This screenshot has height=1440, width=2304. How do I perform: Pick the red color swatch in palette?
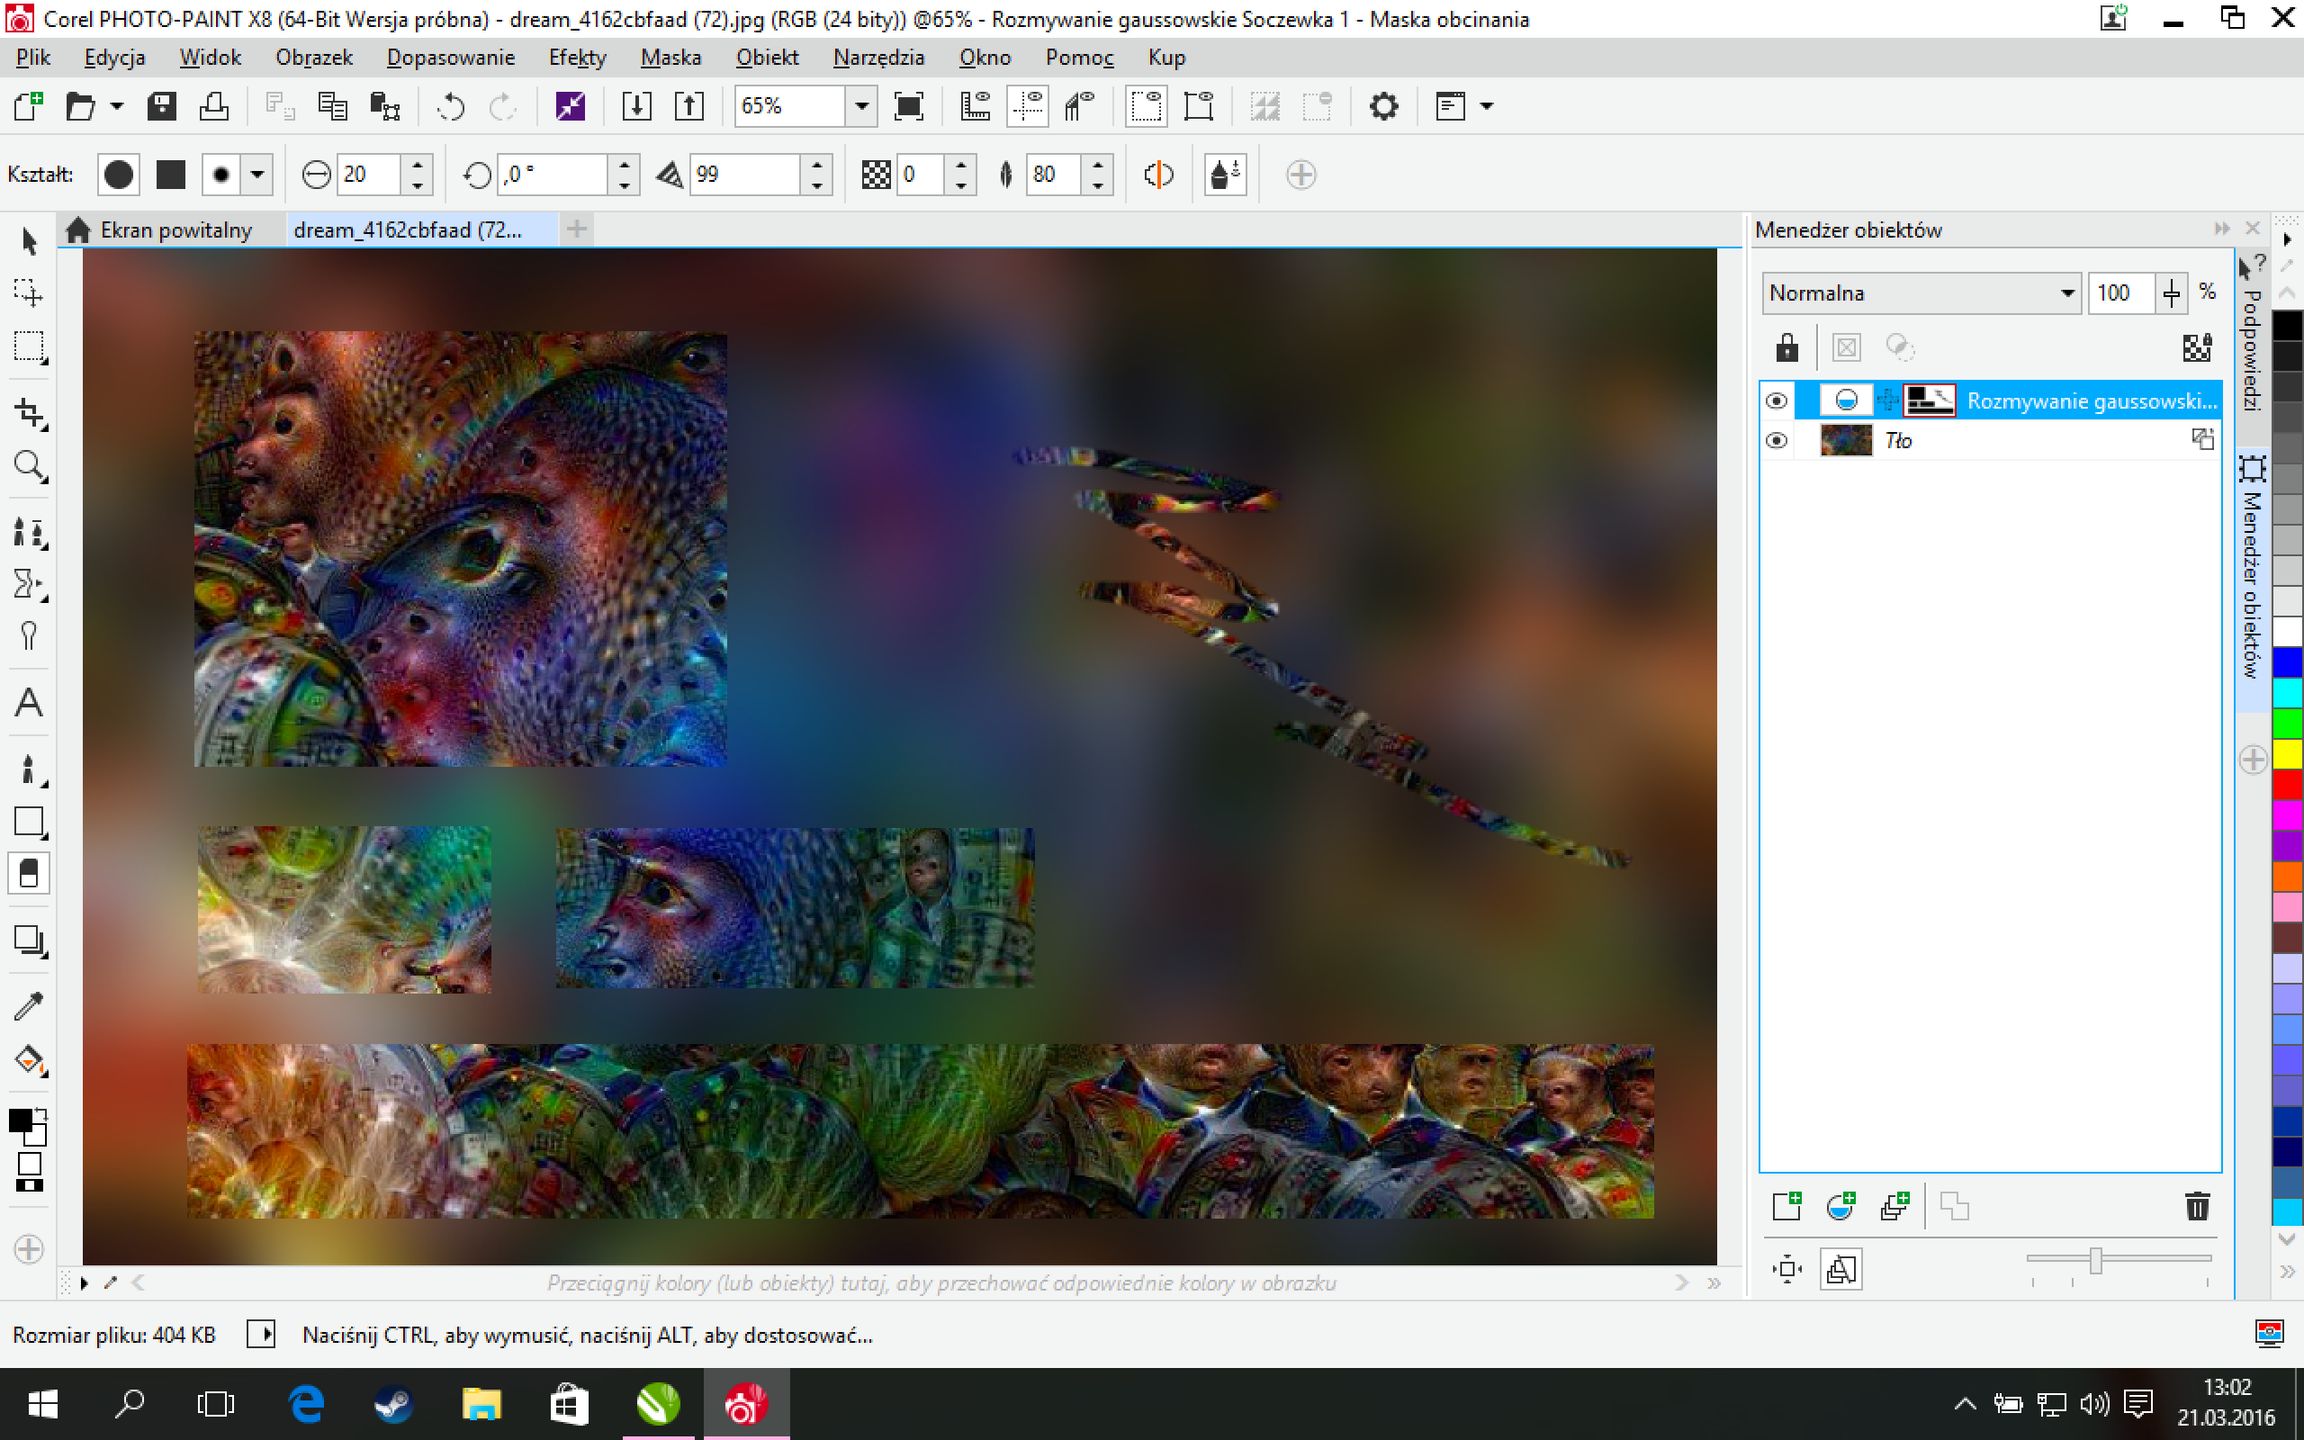click(x=2287, y=784)
